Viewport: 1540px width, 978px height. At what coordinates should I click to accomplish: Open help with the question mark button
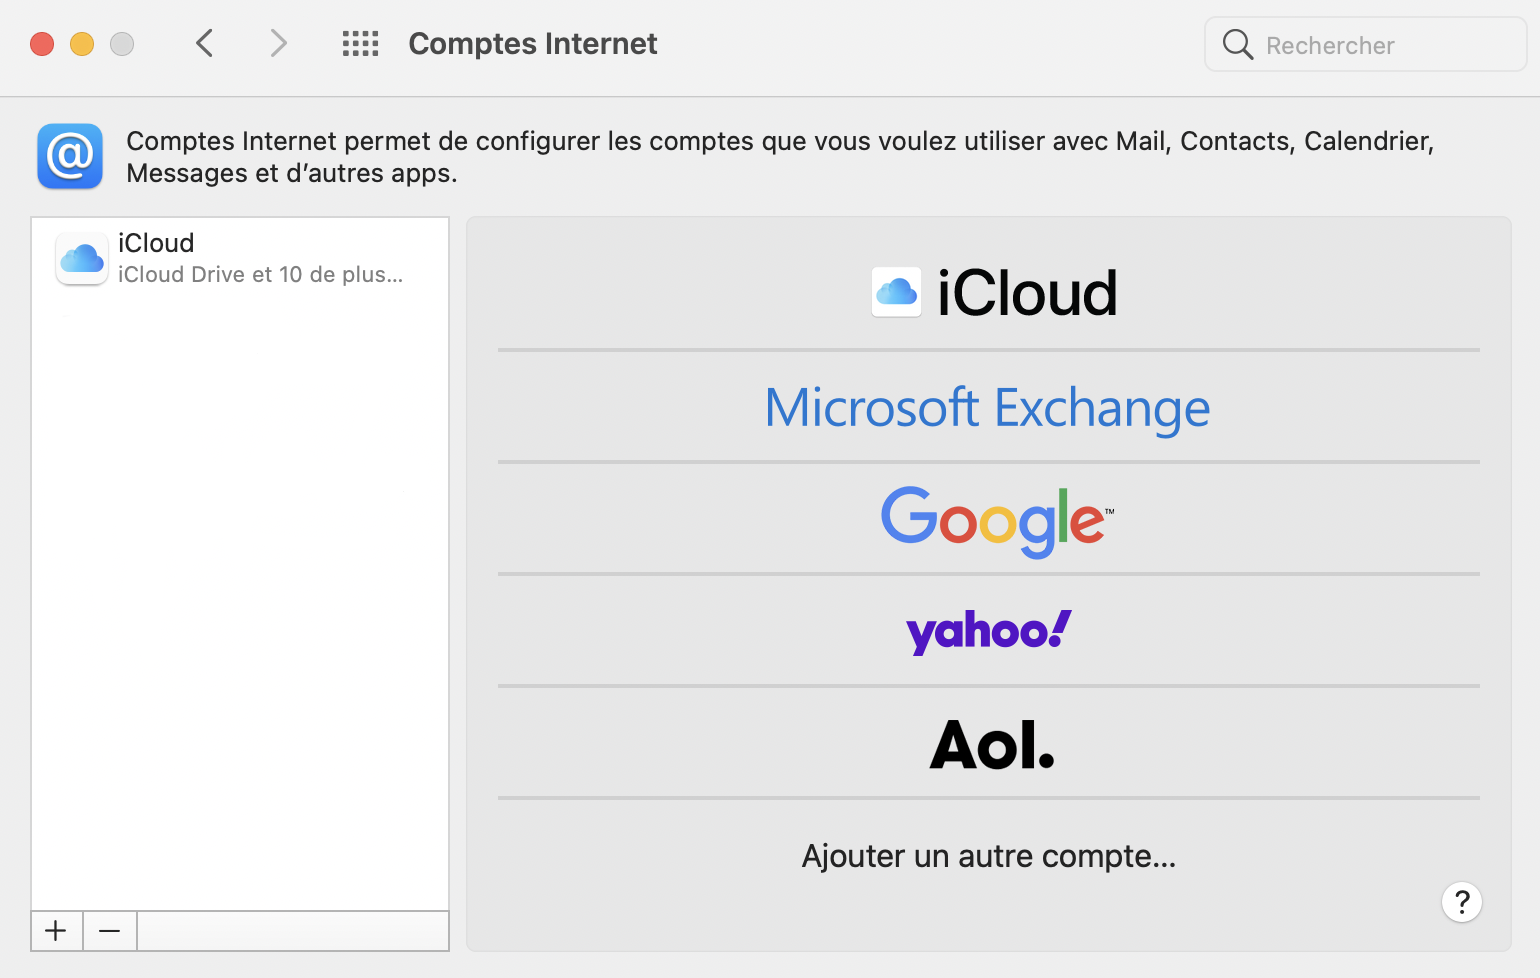(x=1461, y=902)
